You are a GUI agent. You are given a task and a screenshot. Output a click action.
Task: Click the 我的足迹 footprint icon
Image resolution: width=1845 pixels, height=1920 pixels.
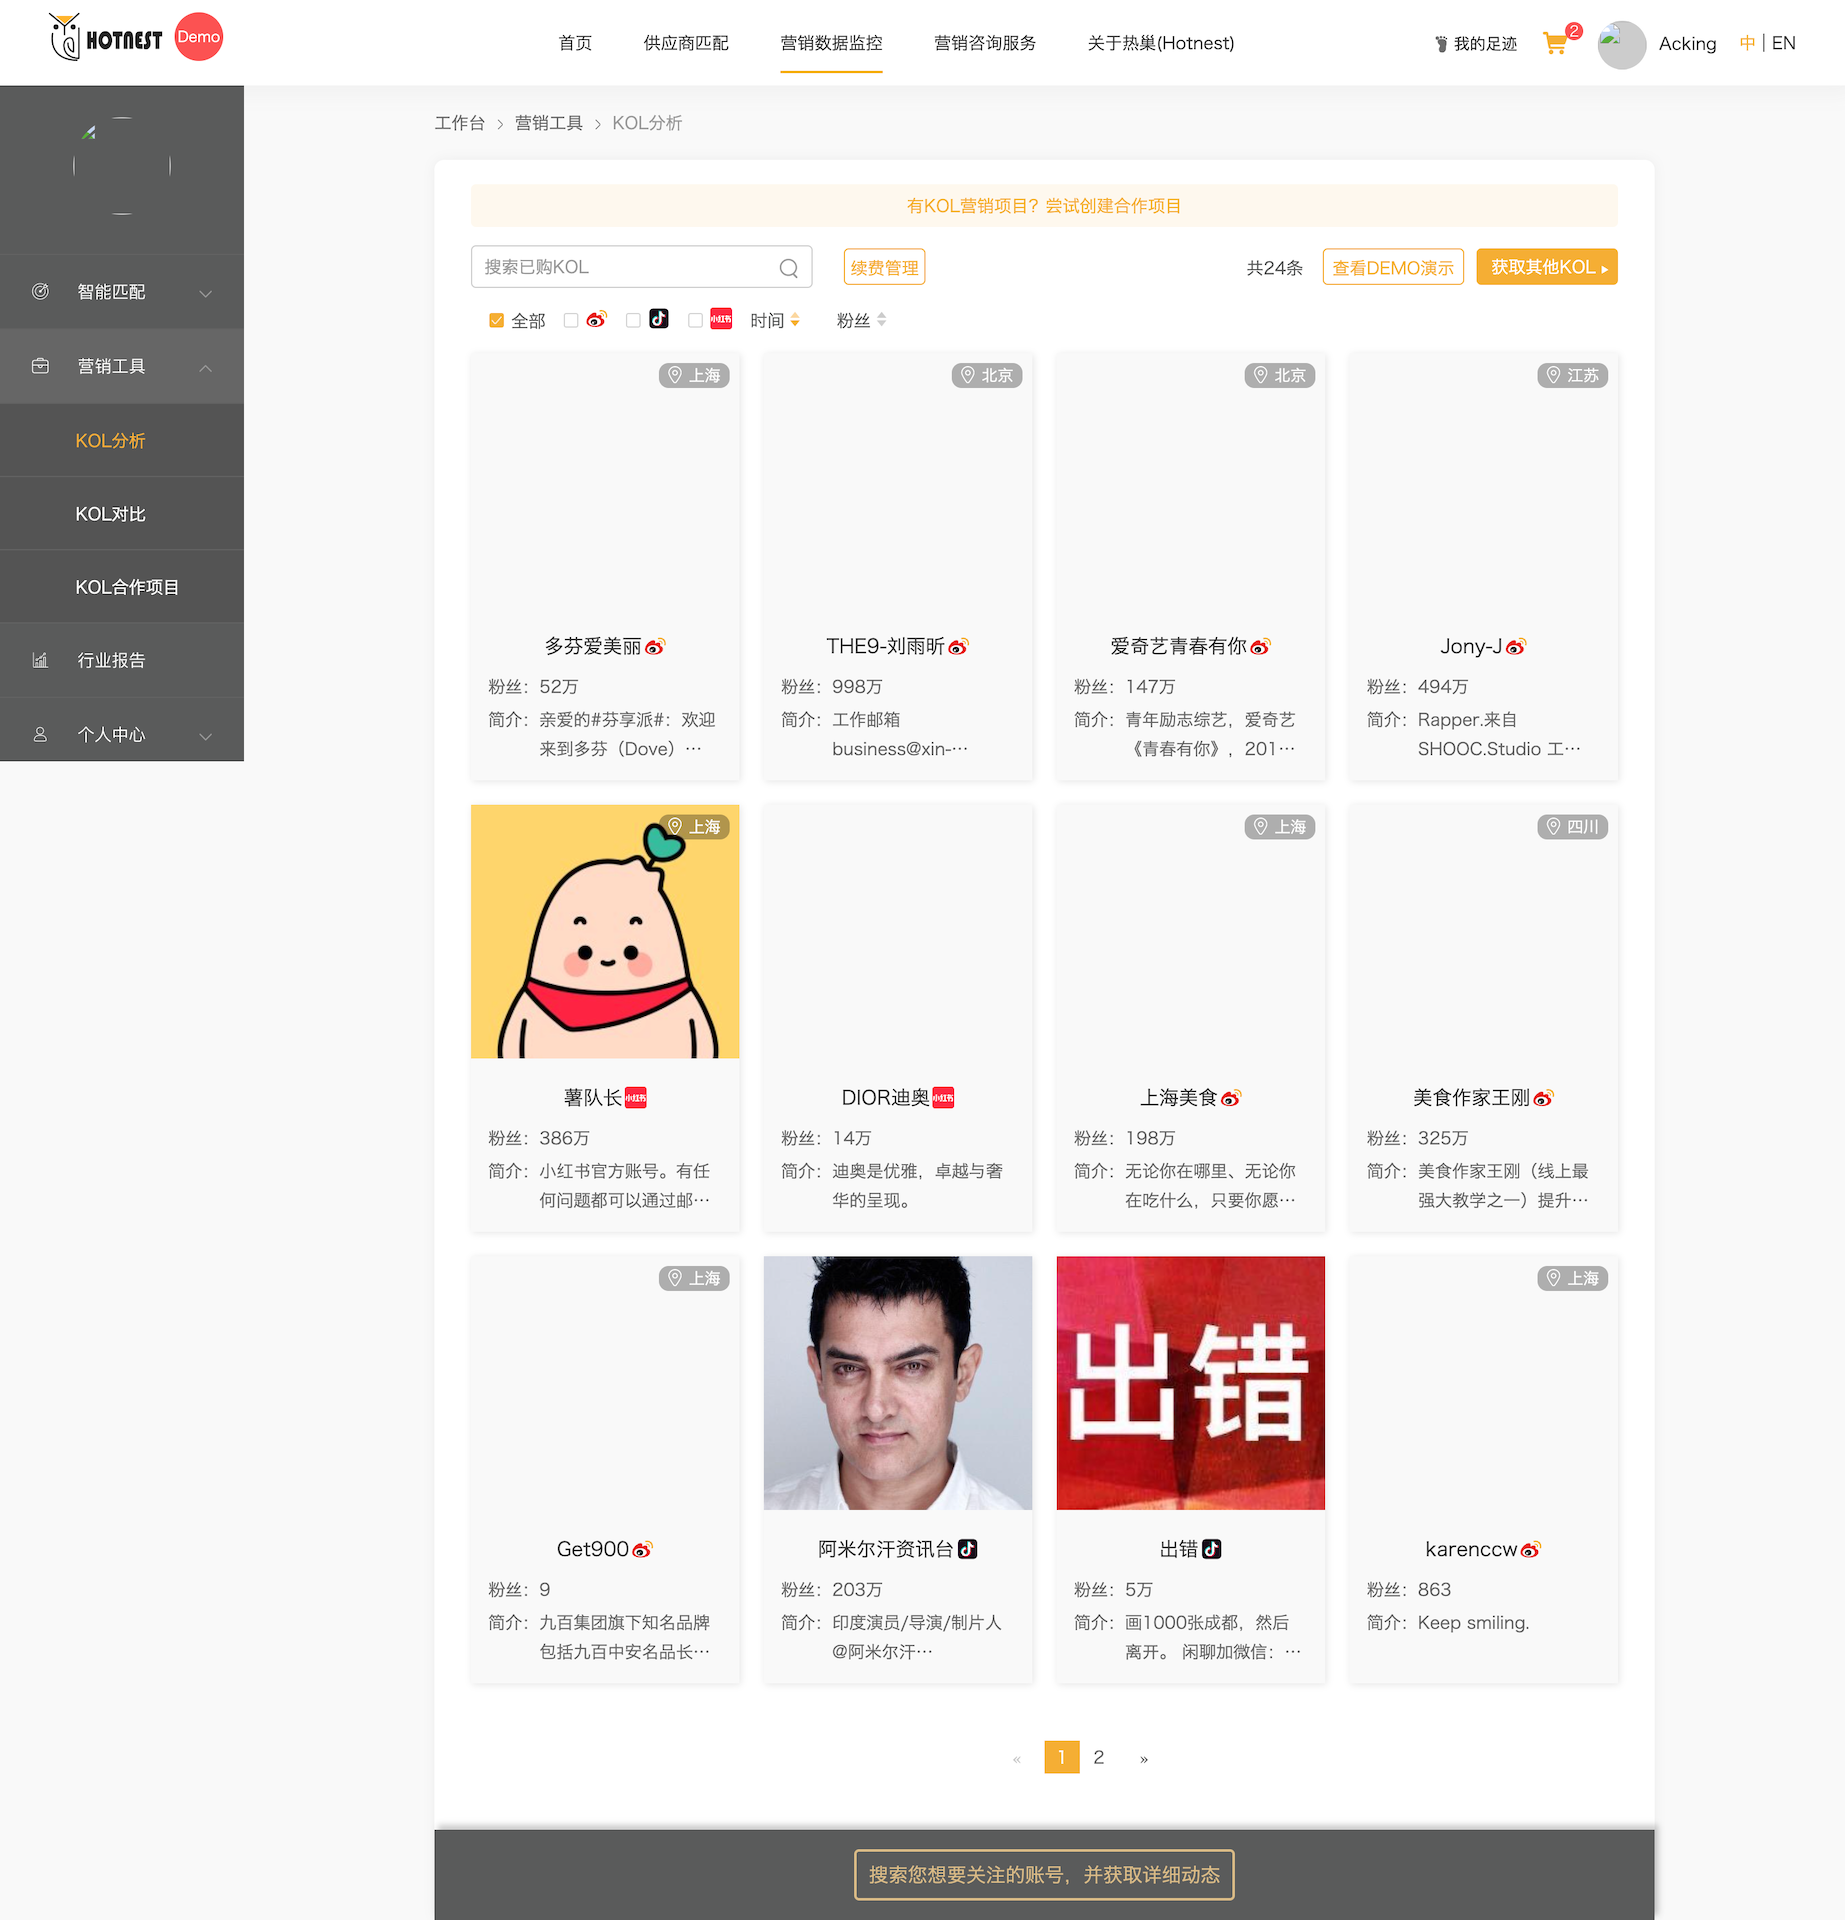(x=1441, y=44)
